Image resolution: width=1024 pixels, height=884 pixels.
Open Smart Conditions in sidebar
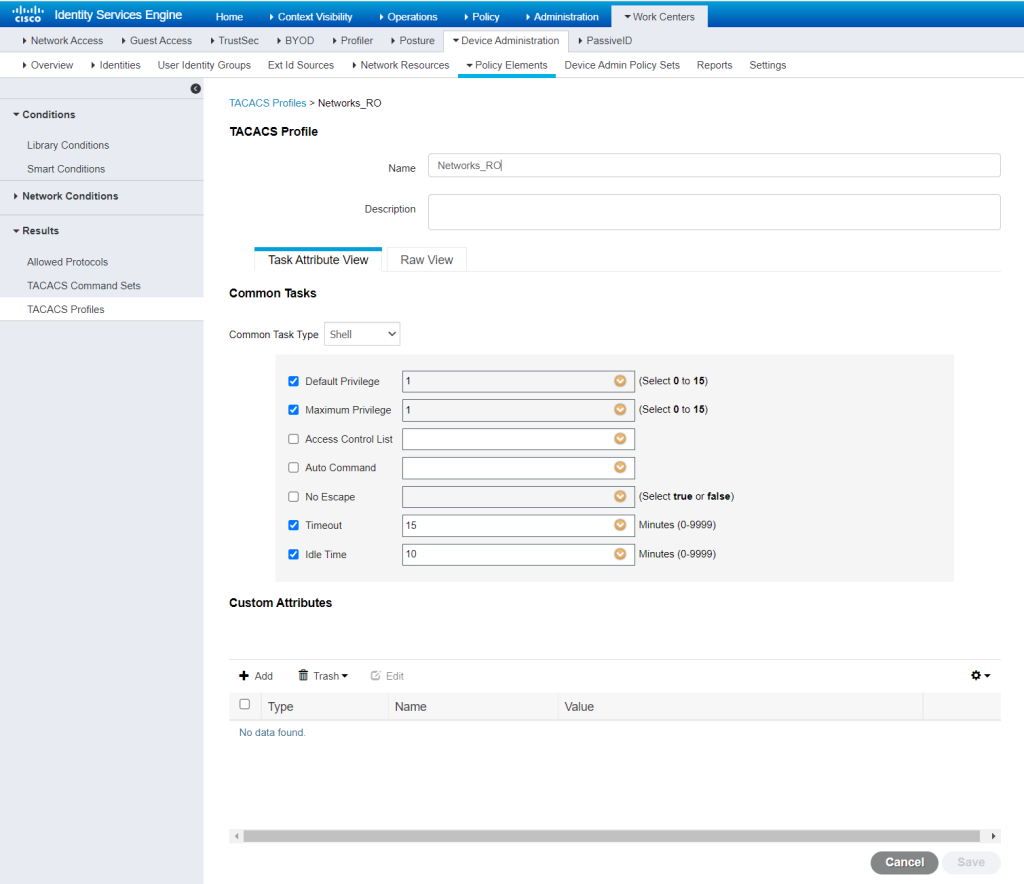(x=66, y=168)
